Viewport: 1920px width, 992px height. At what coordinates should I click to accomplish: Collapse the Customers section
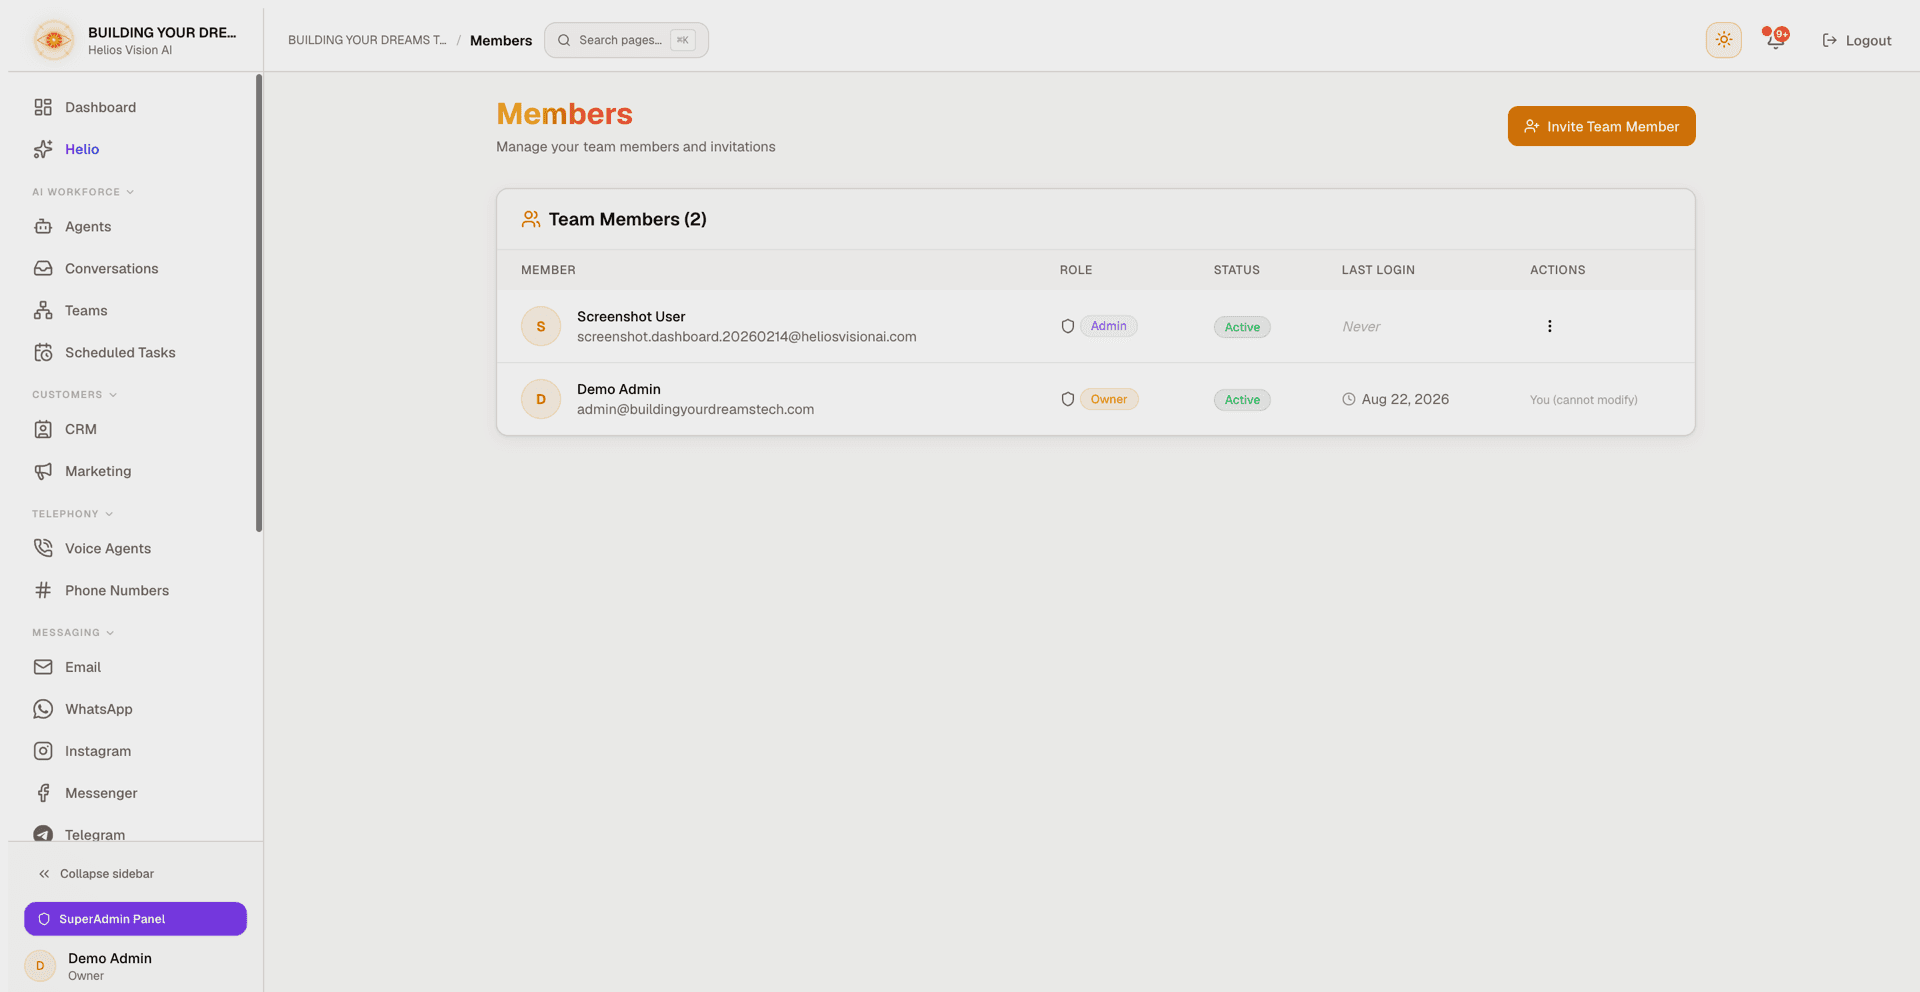[75, 395]
